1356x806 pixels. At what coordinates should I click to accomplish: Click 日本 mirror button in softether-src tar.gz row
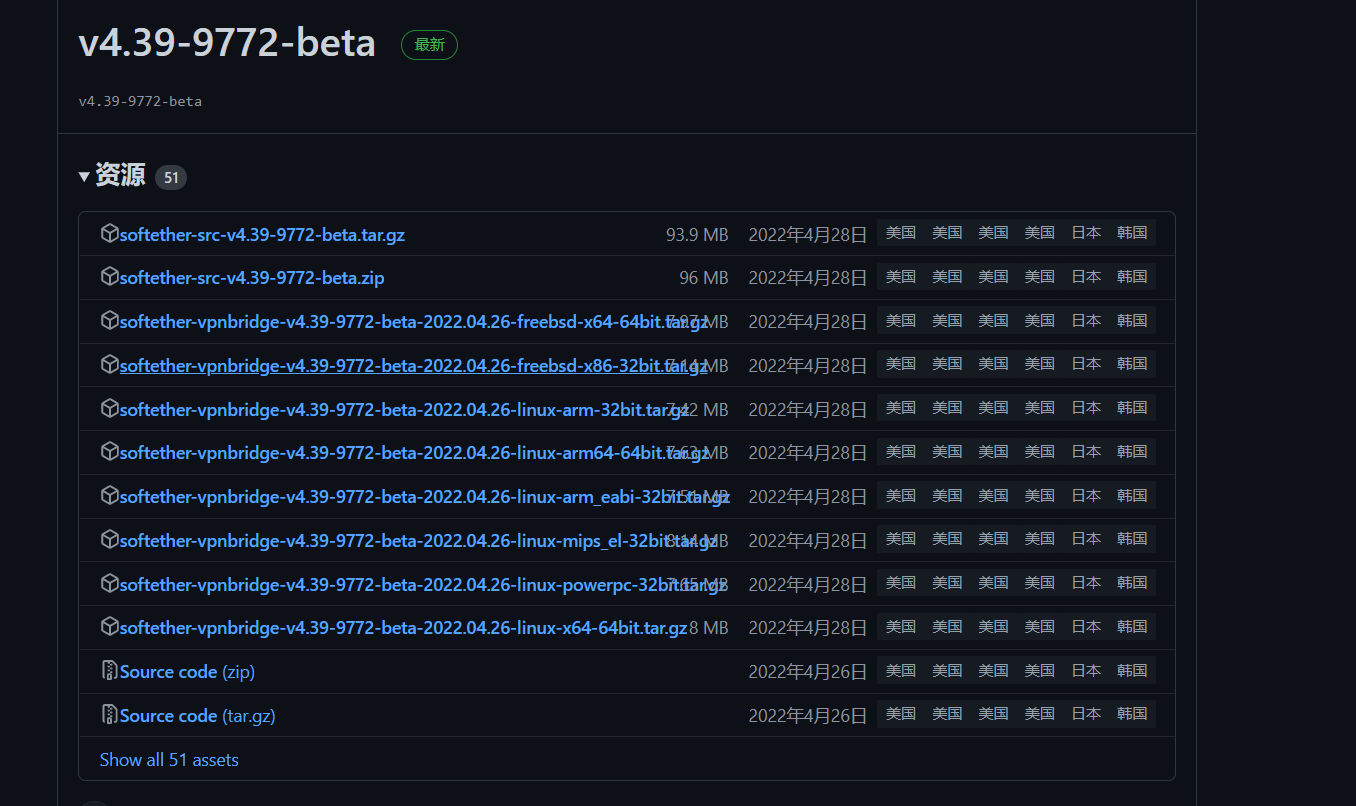[x=1086, y=232]
